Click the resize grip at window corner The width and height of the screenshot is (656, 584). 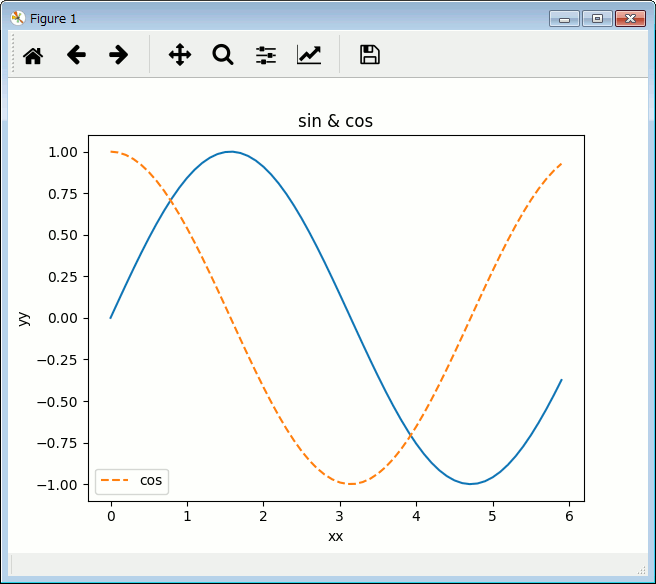(642, 570)
